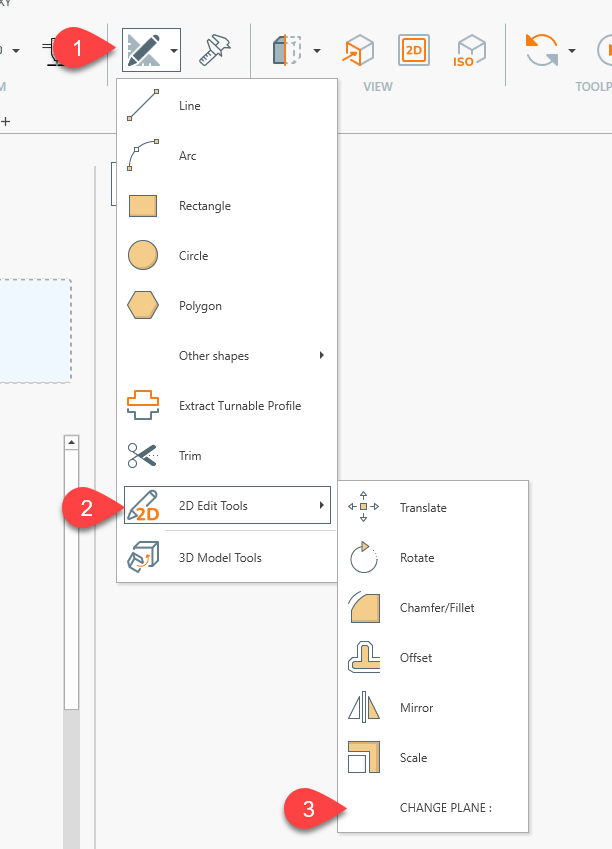612x849 pixels.
Task: Expand the section view dropdown arrow
Action: tap(317, 50)
